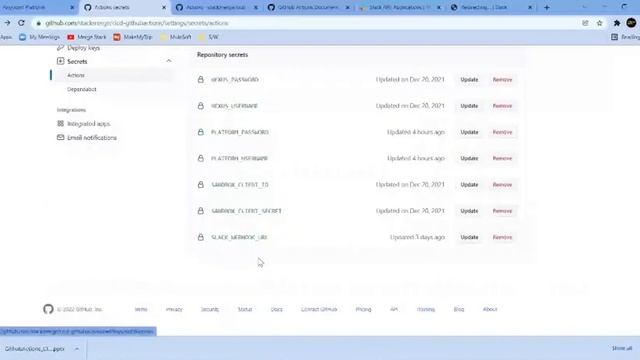This screenshot has height=360, width=640.
Task: Expand the downloaded file options arrow
Action: 76,349
